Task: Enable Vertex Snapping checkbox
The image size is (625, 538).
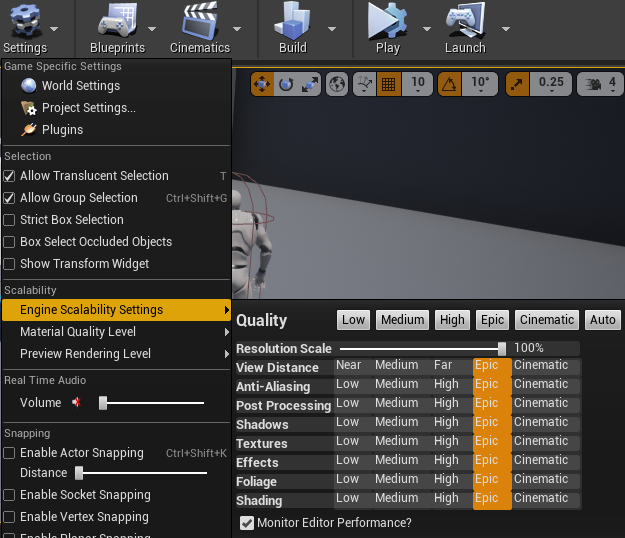Action: [x=9, y=516]
